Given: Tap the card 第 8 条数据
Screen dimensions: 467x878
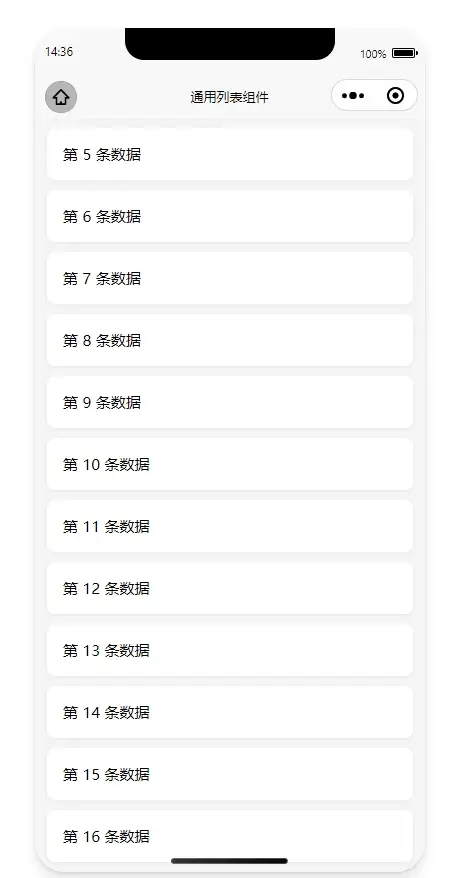Looking at the screenshot, I should click(230, 340).
